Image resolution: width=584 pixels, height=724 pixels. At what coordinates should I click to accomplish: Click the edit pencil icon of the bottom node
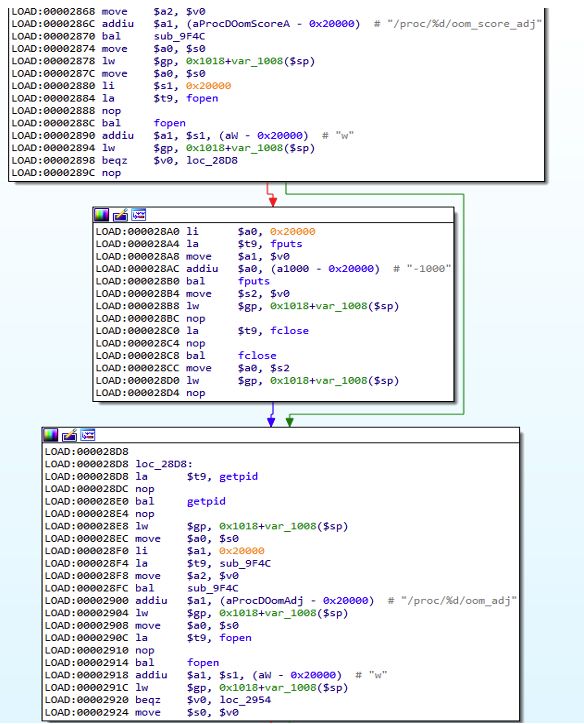click(69, 435)
